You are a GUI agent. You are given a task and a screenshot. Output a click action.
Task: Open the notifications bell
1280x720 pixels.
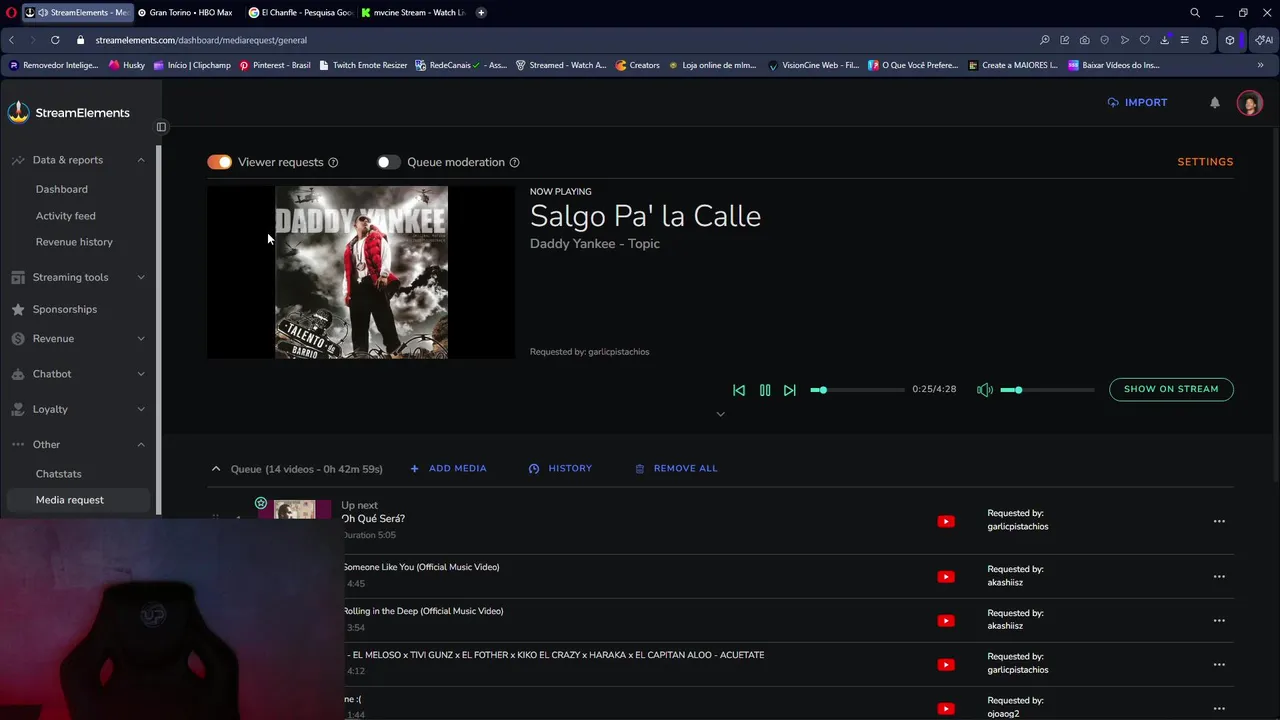click(1215, 102)
